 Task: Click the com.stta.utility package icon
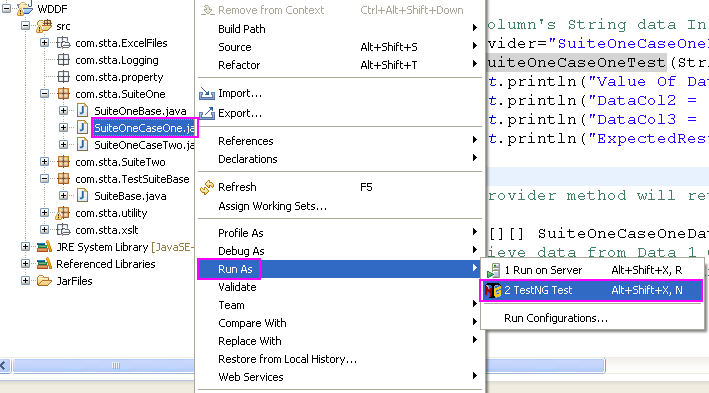tap(62, 213)
